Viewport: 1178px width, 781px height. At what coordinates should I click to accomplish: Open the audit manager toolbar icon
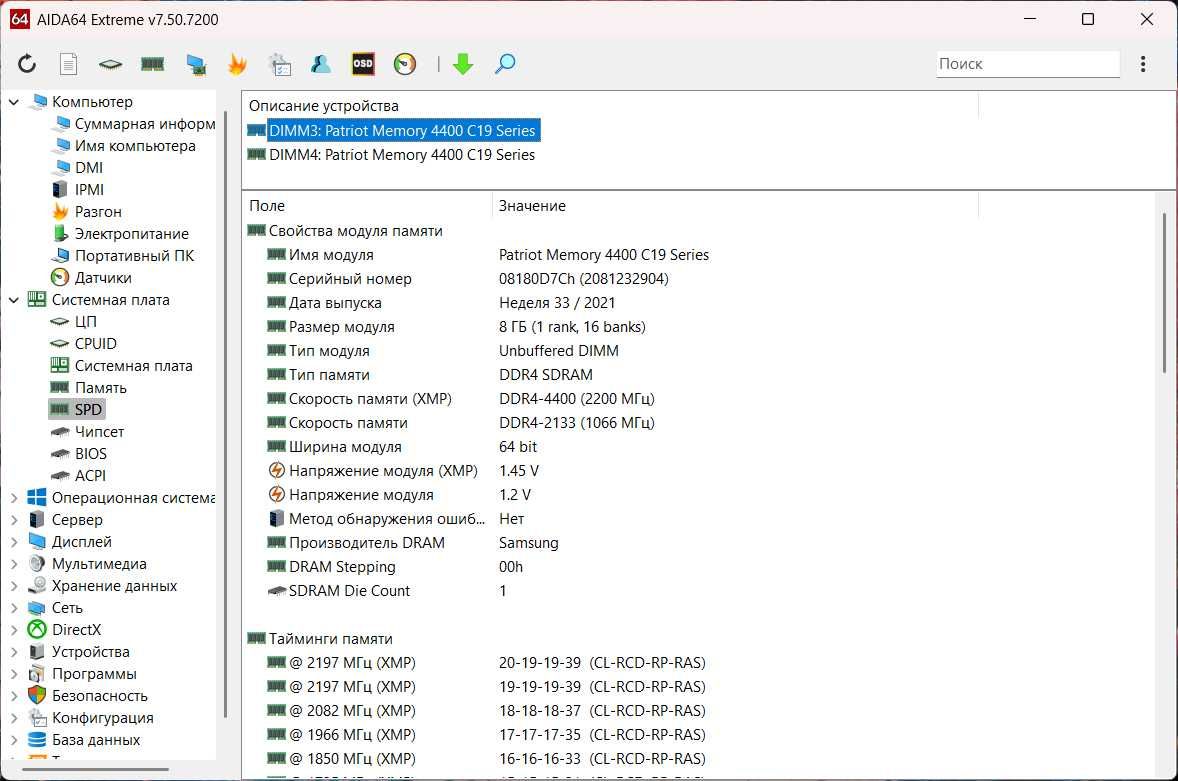point(279,65)
